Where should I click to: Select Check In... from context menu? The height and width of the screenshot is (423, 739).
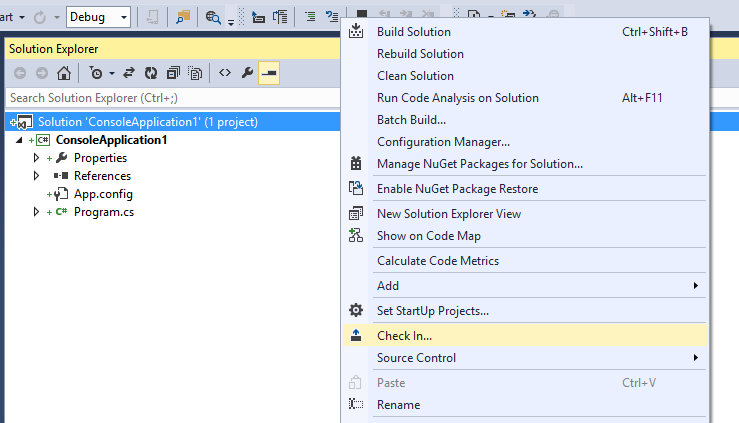(x=404, y=335)
